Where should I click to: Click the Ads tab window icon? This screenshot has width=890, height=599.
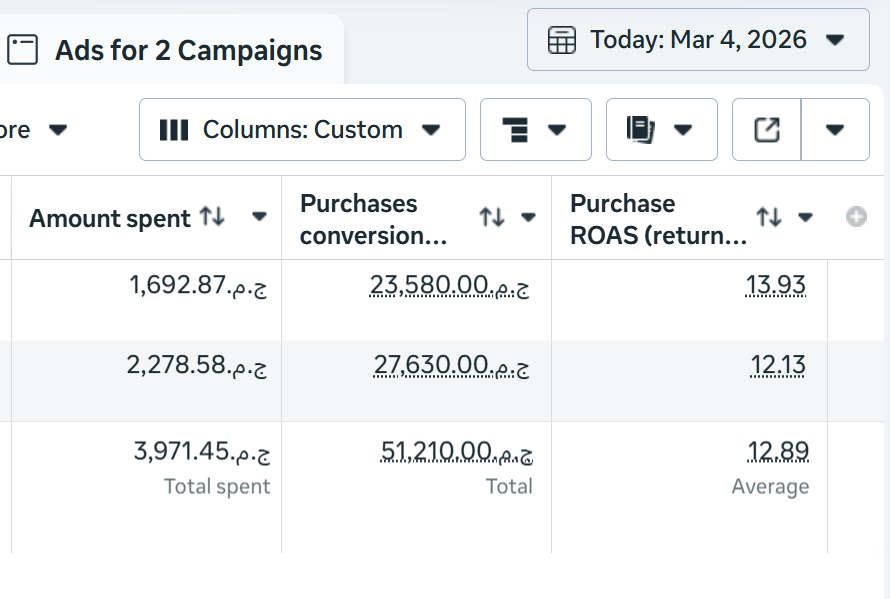coord(23,50)
